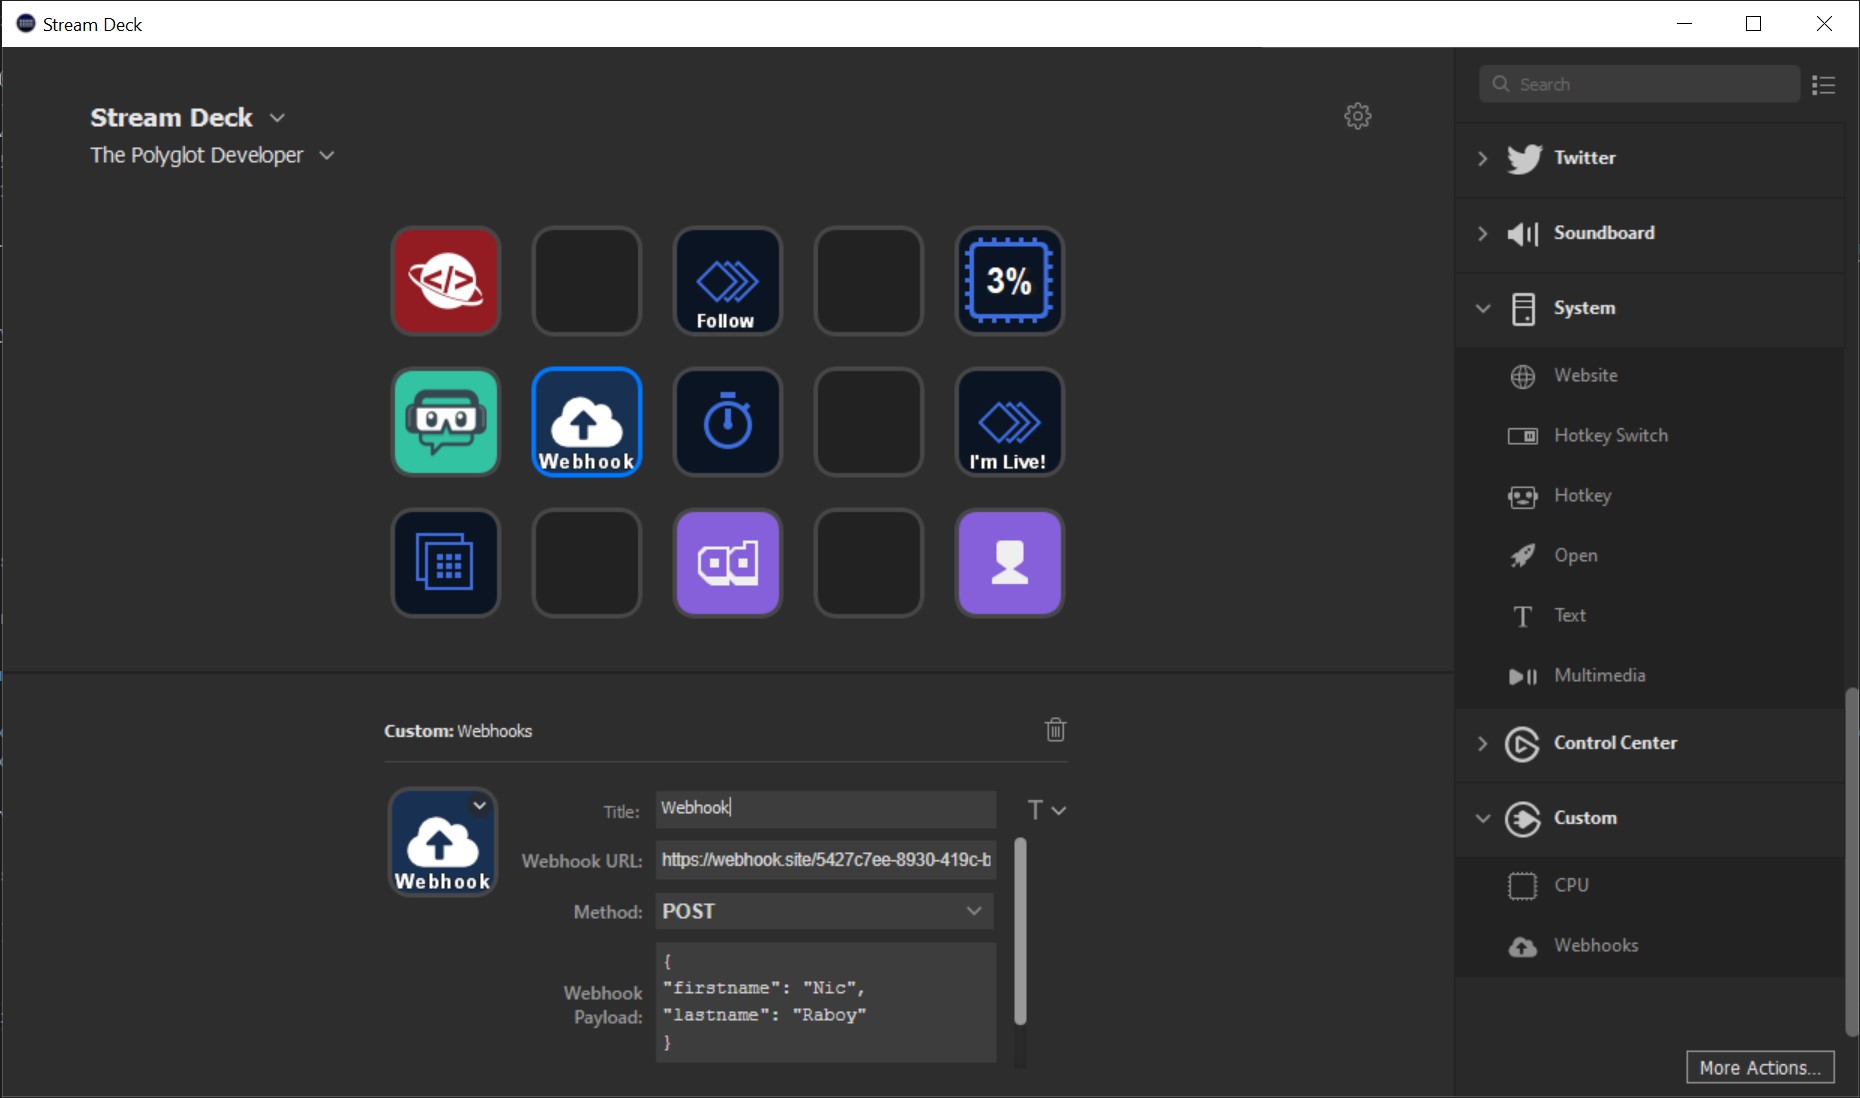
Task: Choose the Hotkey Switch action
Action: pos(1650,436)
